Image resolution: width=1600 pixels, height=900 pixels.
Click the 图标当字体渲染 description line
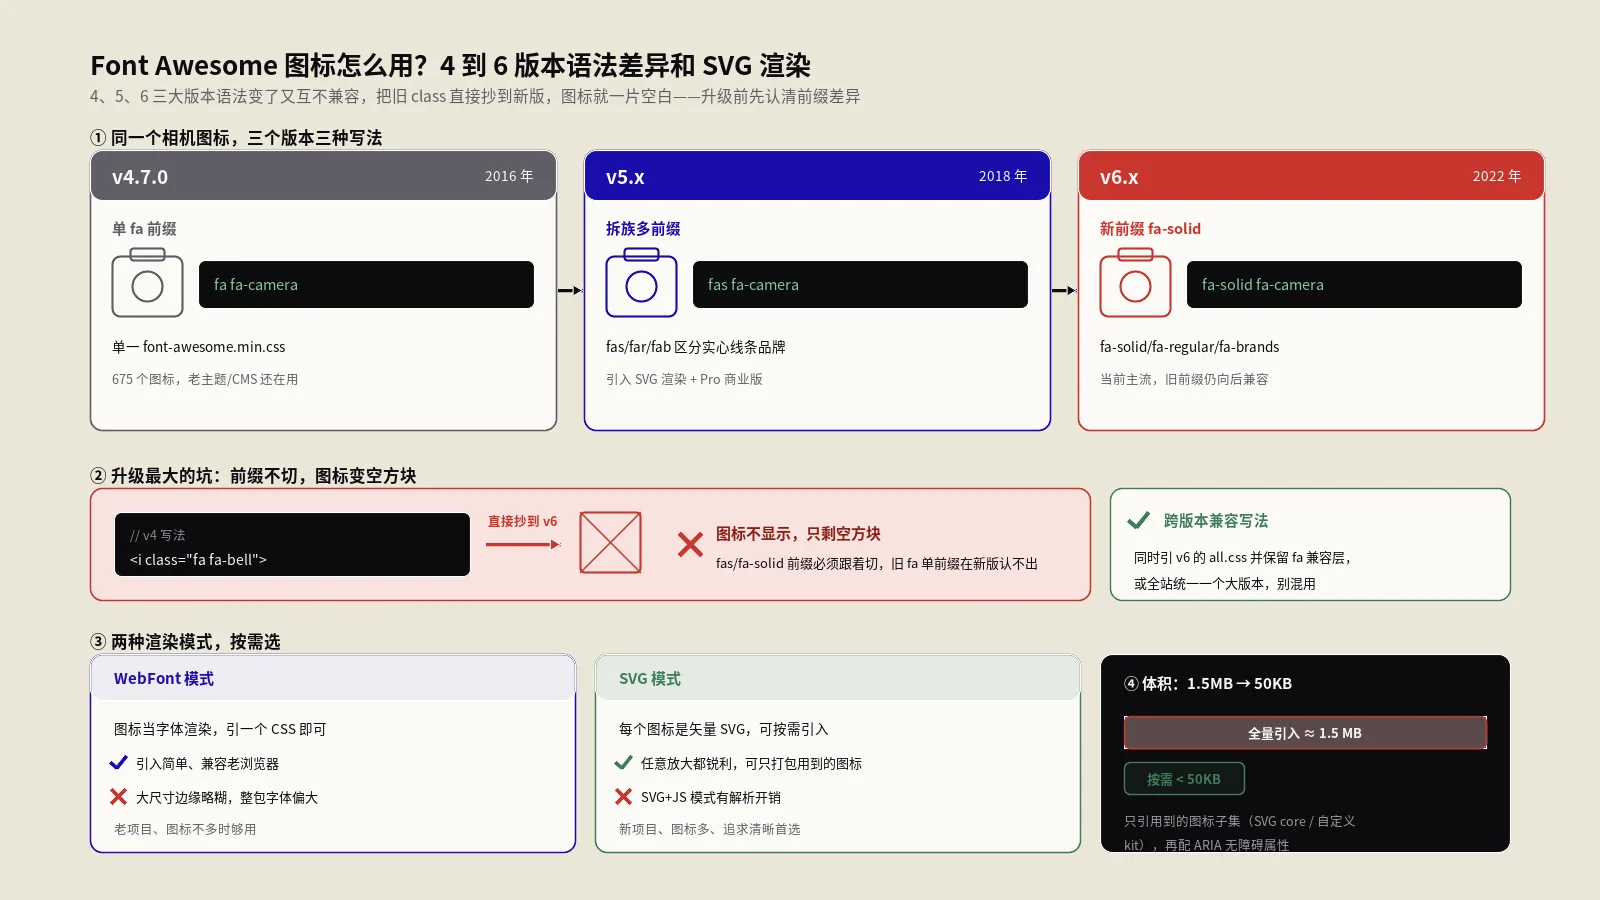click(220, 729)
